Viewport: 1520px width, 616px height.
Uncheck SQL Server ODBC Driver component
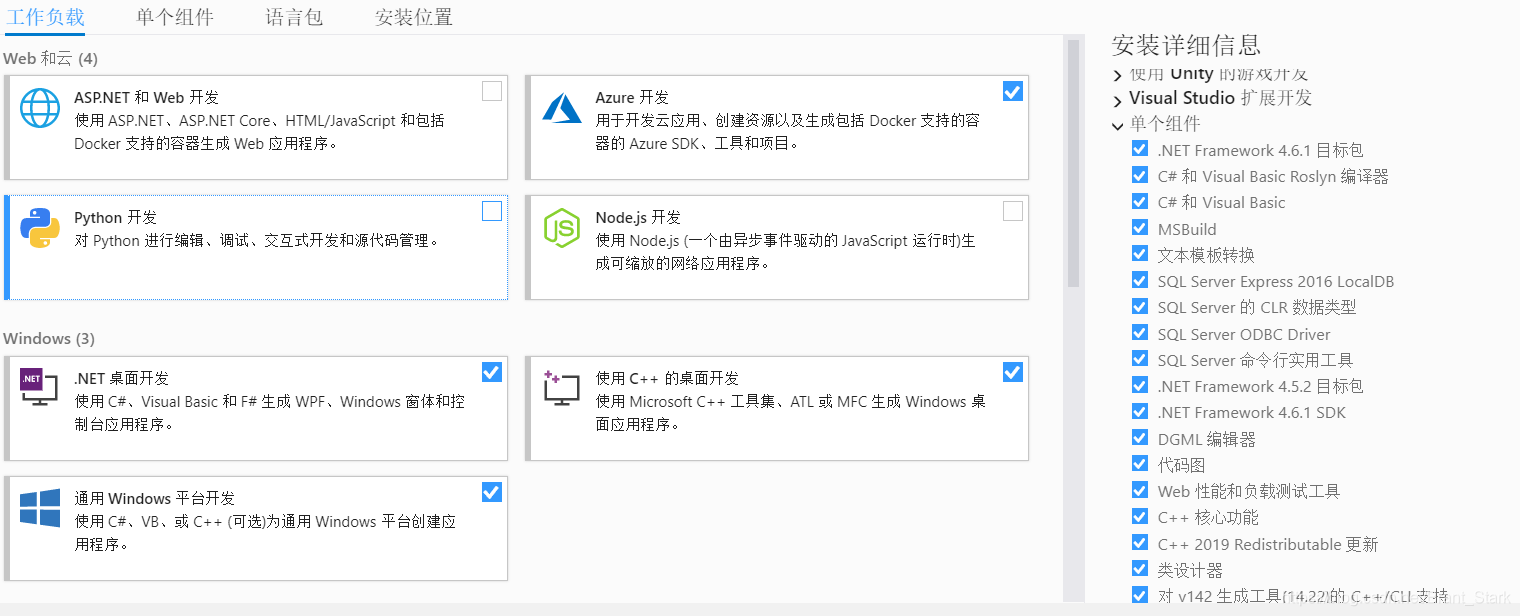pos(1140,333)
